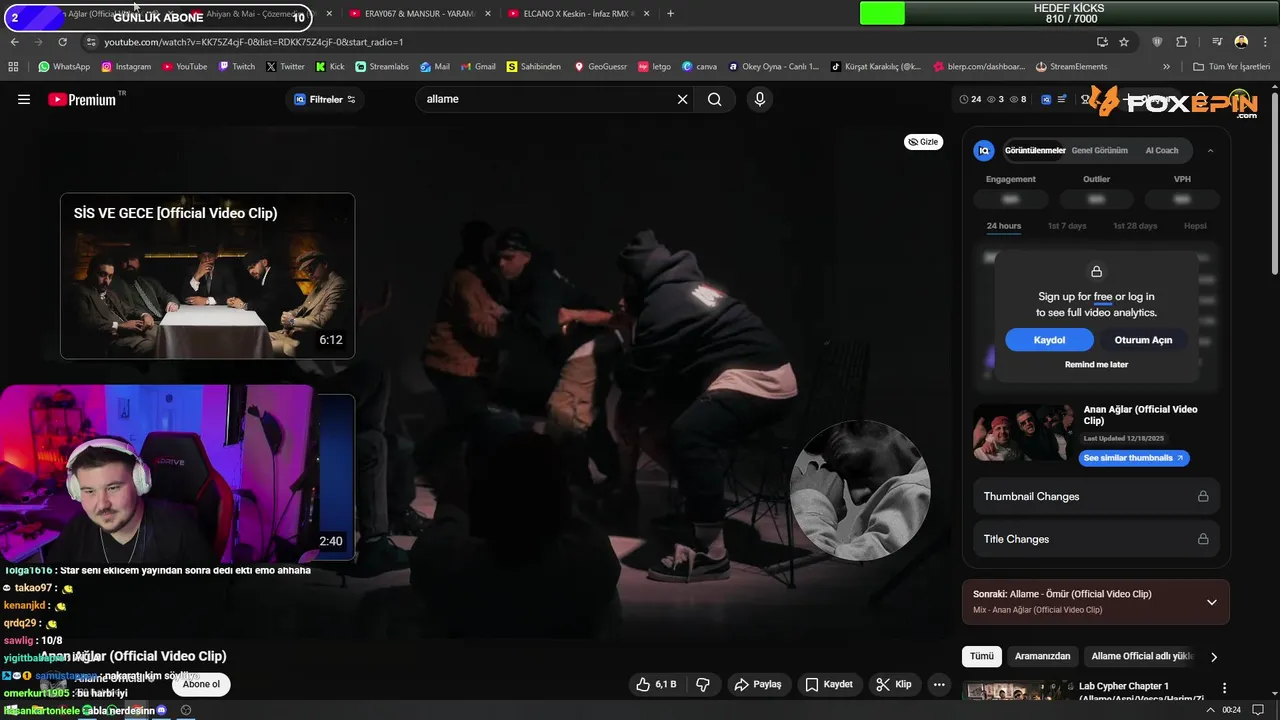This screenshot has width=1280, height=720.
Task: Click See similar thumbnails button
Action: [x=1134, y=458]
